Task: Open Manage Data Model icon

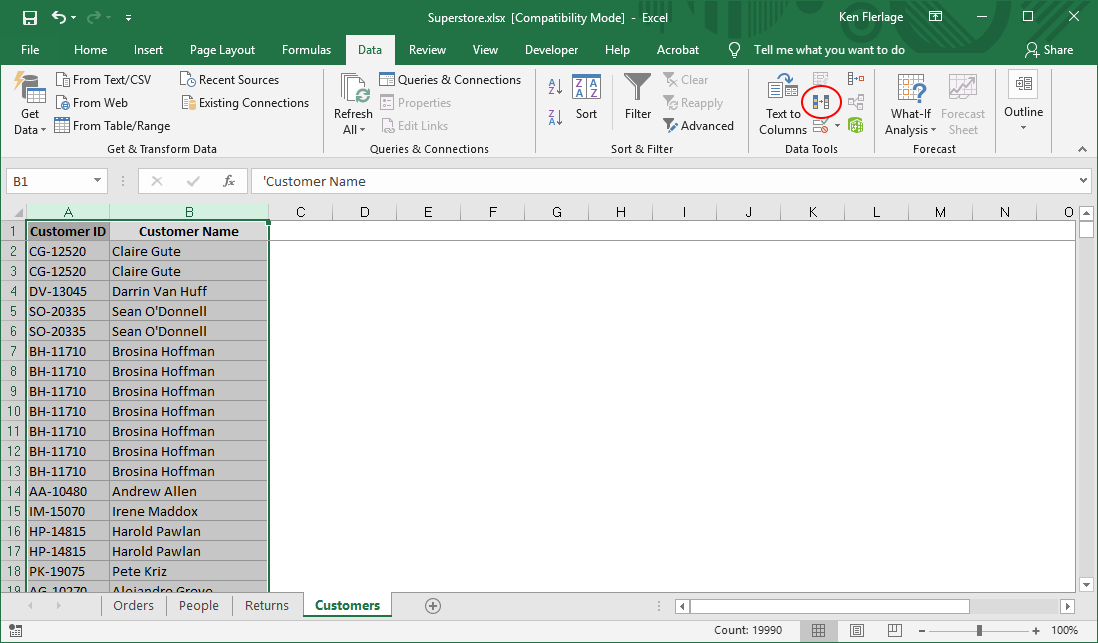Action: [856, 126]
